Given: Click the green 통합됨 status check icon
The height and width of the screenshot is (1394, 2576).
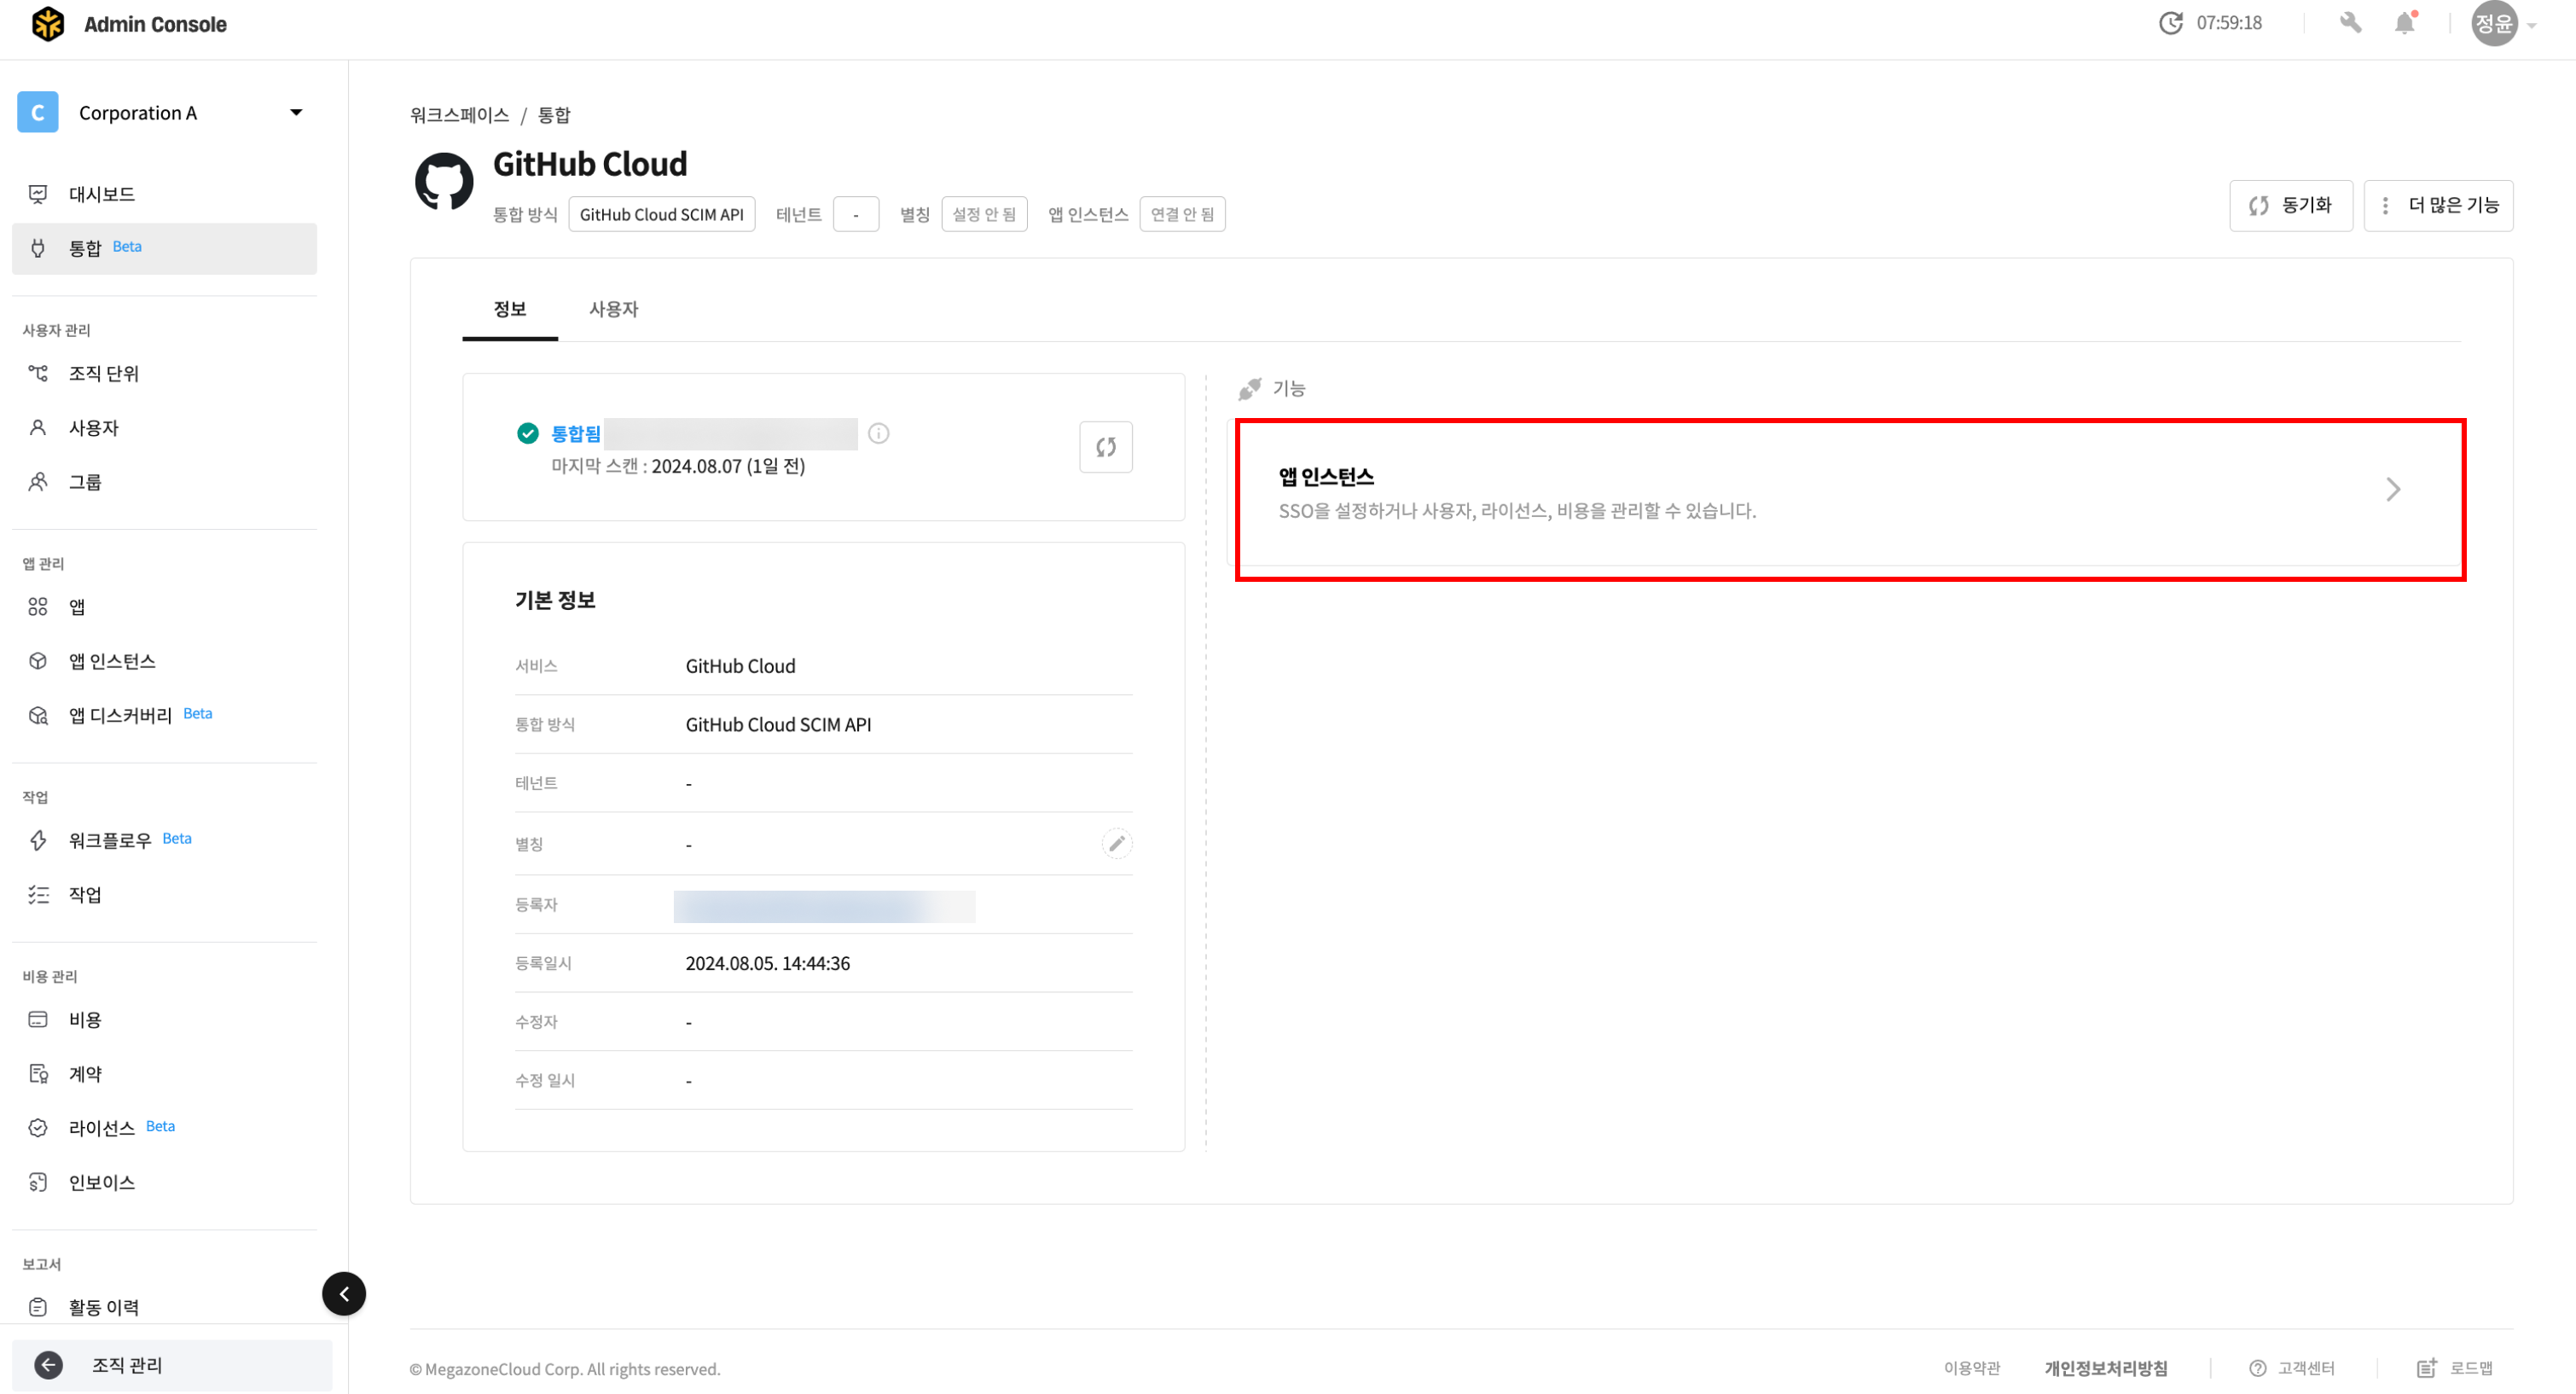Looking at the screenshot, I should coord(528,433).
